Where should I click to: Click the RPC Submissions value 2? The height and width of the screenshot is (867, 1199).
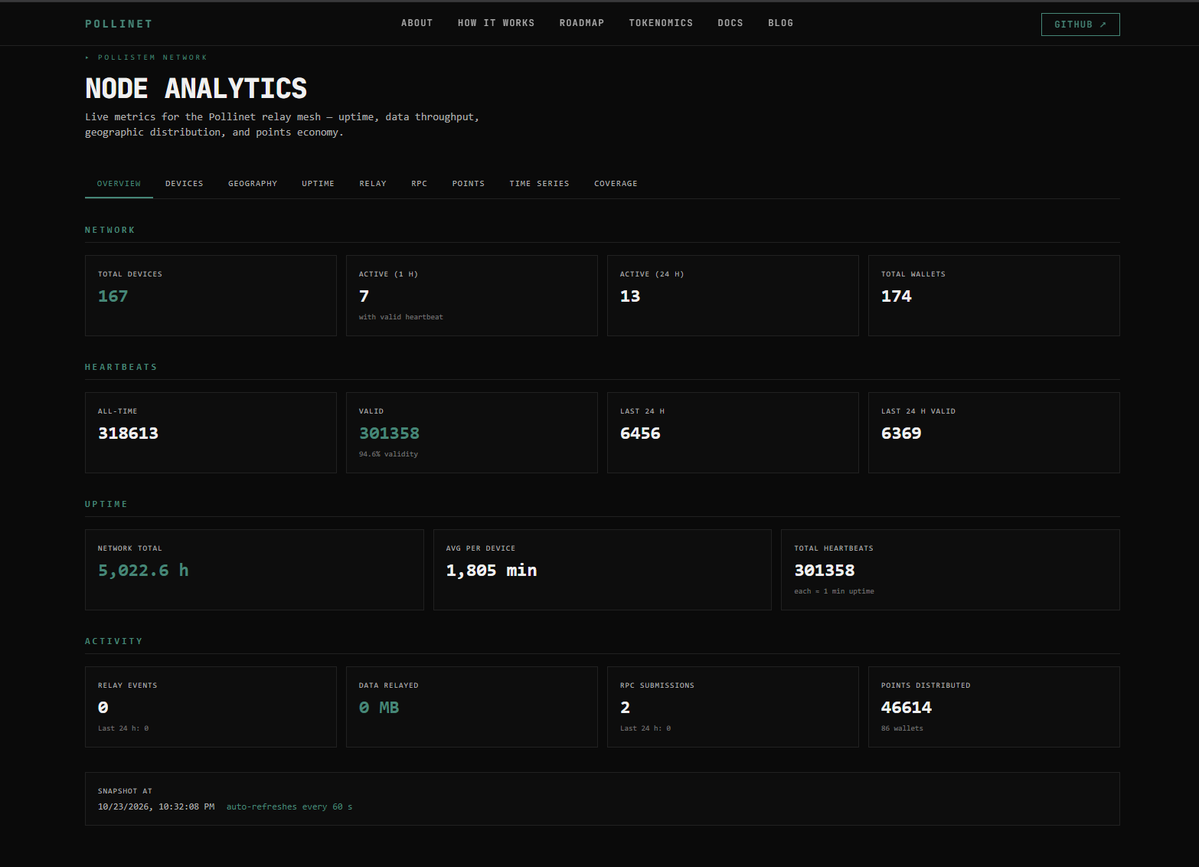pos(625,708)
